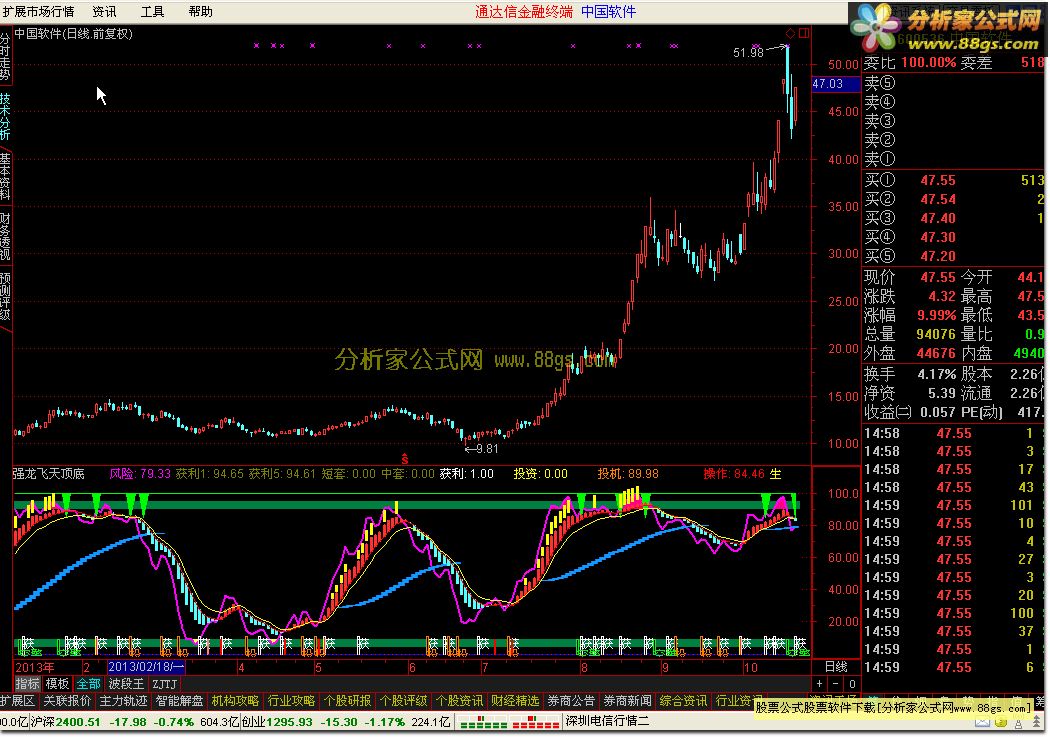This screenshot has height=737, width=1050.
Task: Open 财经精选 in the bottom bar
Action: tap(515, 701)
